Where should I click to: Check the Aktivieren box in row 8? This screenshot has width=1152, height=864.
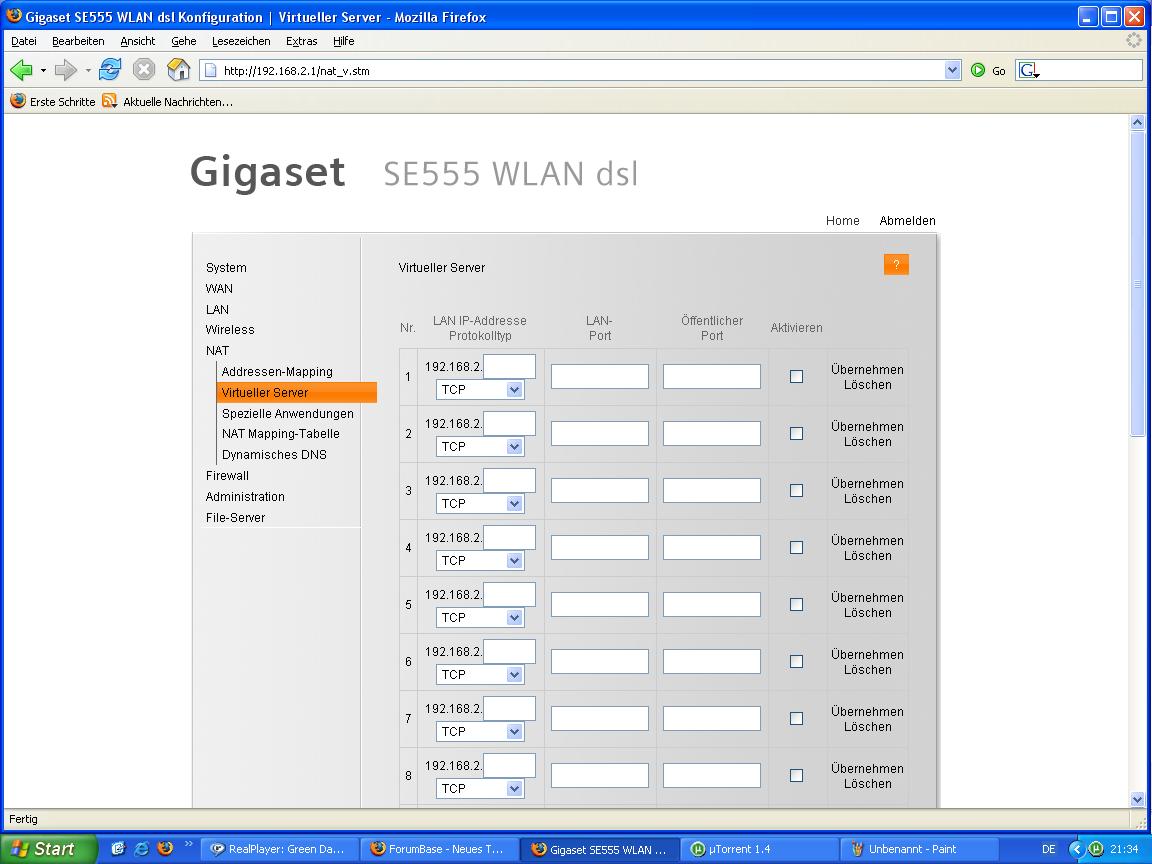tap(796, 775)
